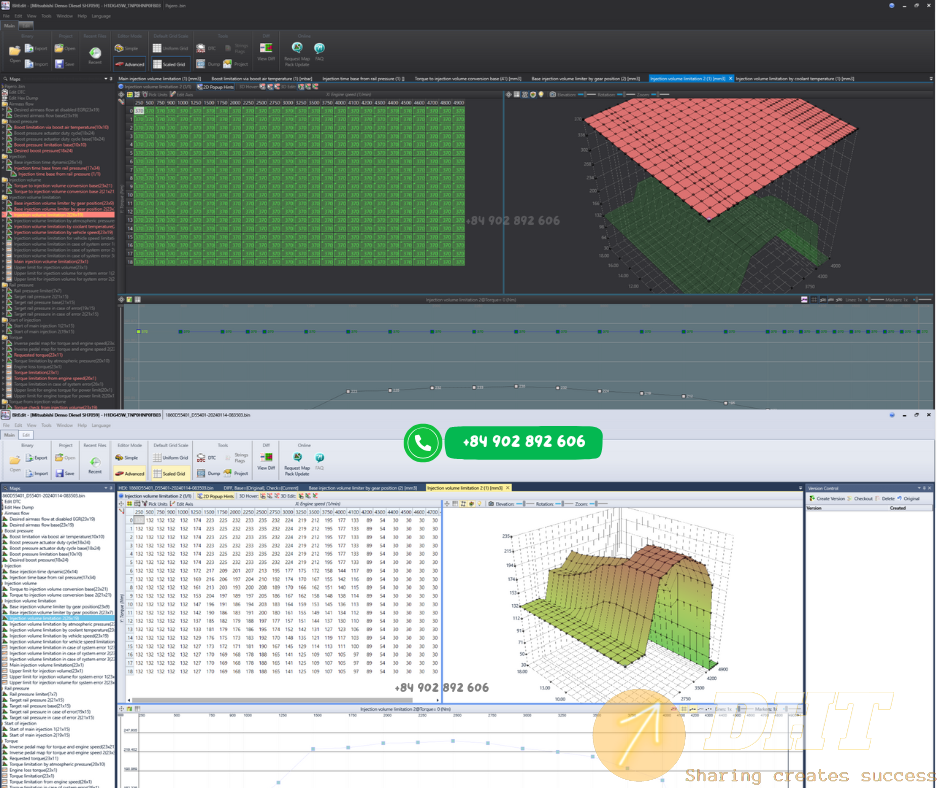
Task: Click Pick Units in upper dark window
Action: (155, 94)
